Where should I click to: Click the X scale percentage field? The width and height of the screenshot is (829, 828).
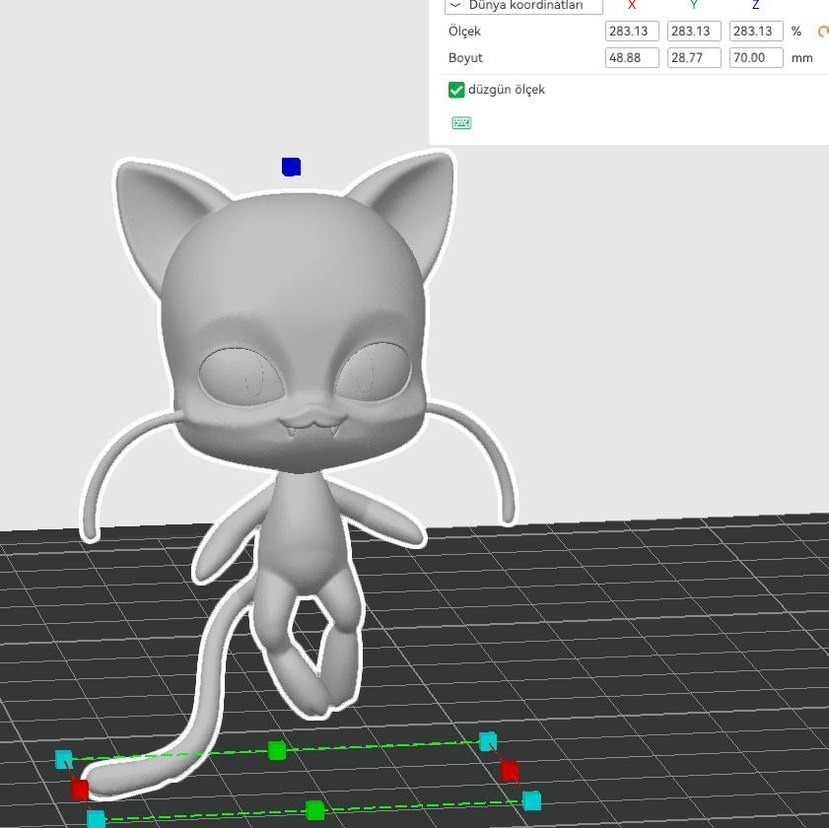pyautogui.click(x=632, y=32)
